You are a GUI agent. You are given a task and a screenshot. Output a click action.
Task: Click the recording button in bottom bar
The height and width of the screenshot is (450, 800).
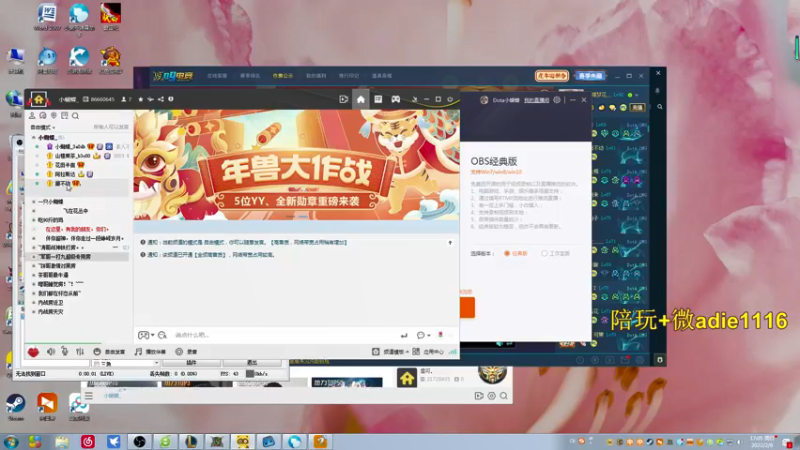(186, 352)
